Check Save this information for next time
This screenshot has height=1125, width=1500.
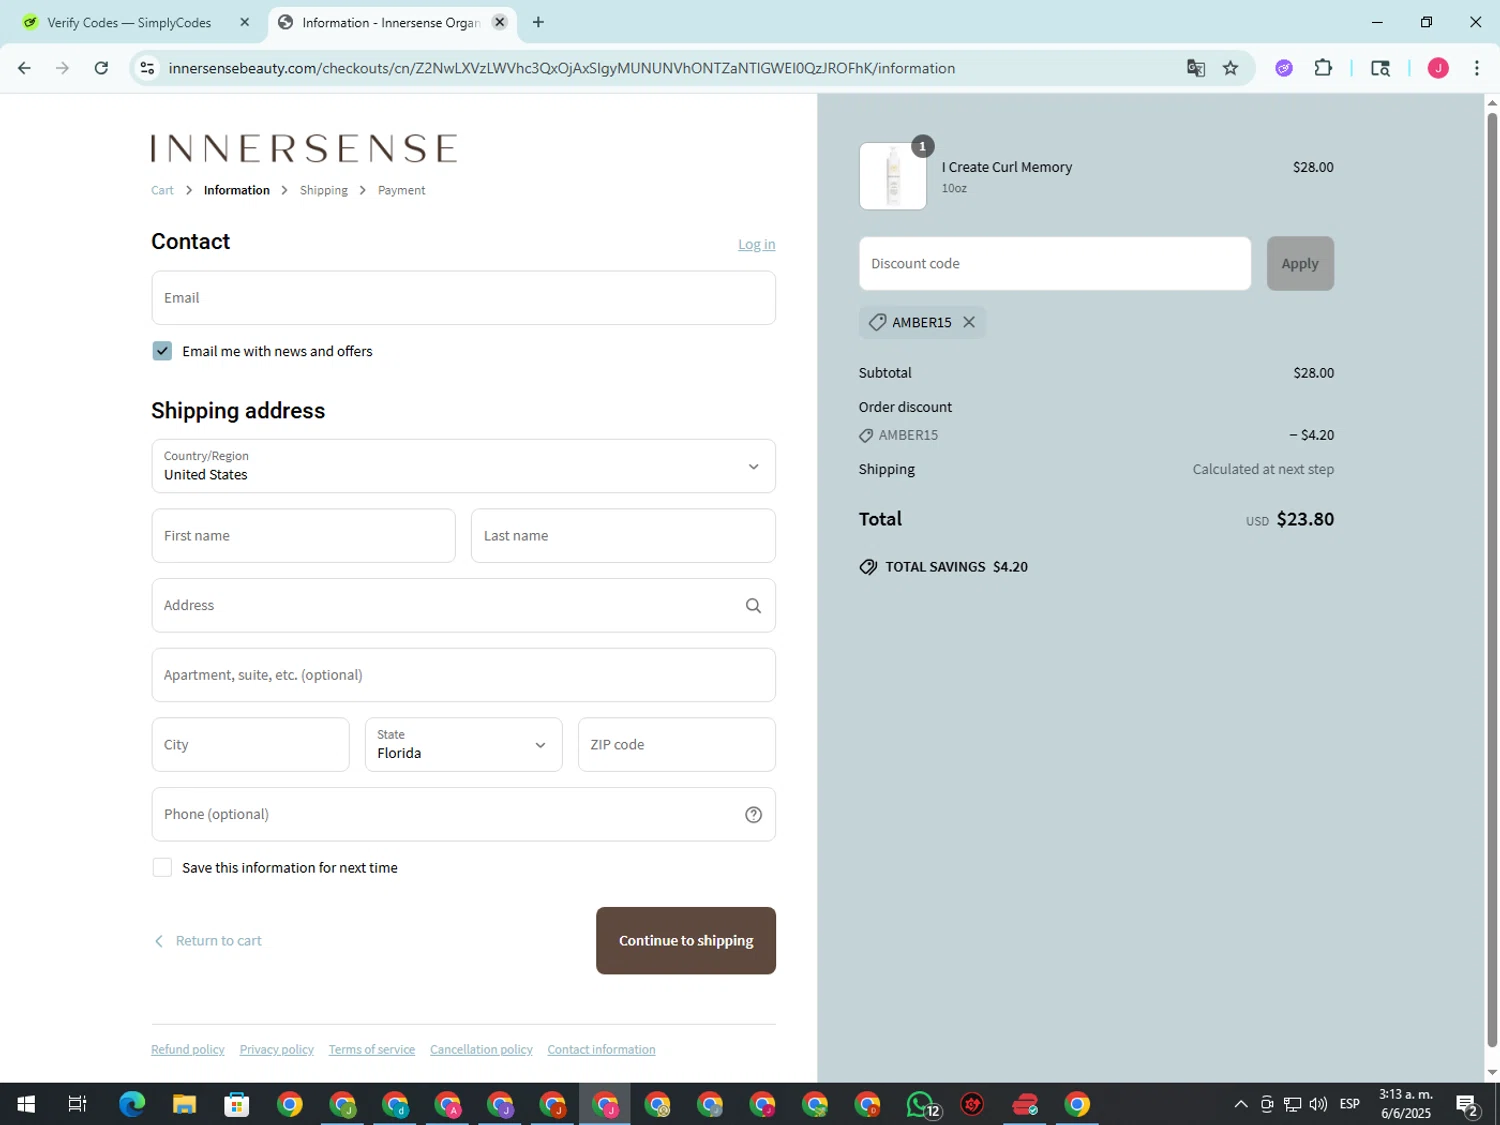(x=162, y=867)
